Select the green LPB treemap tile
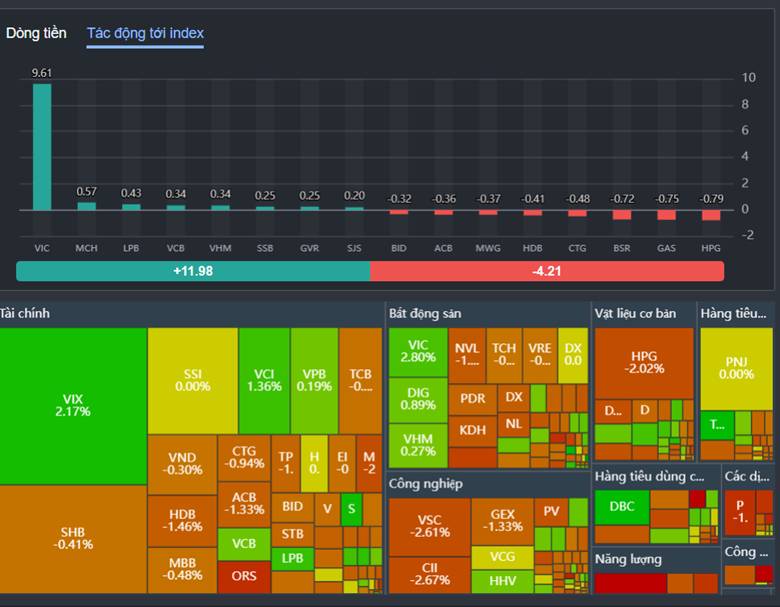The height and width of the screenshot is (607, 780). 292,558
